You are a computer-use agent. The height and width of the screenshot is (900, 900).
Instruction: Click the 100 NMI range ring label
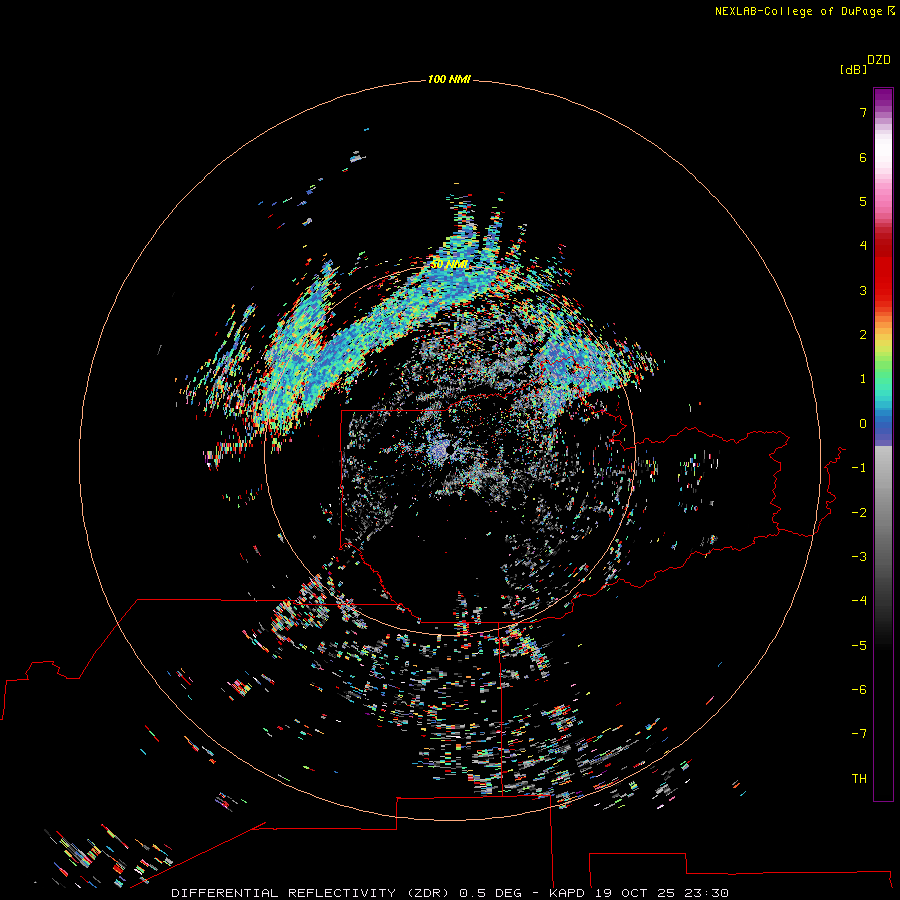449,79
